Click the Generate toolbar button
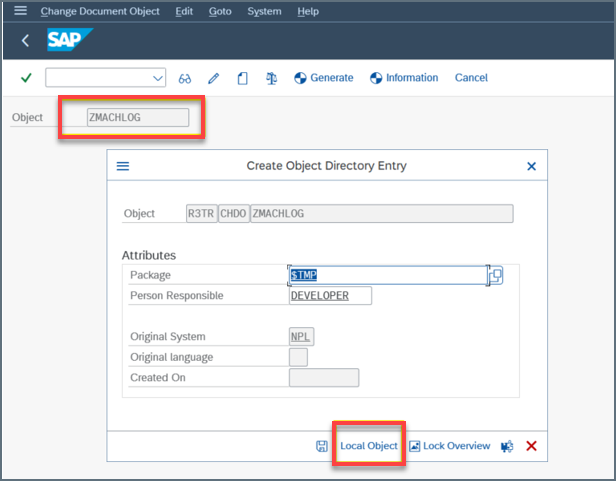This screenshot has height=481, width=616. (323, 78)
